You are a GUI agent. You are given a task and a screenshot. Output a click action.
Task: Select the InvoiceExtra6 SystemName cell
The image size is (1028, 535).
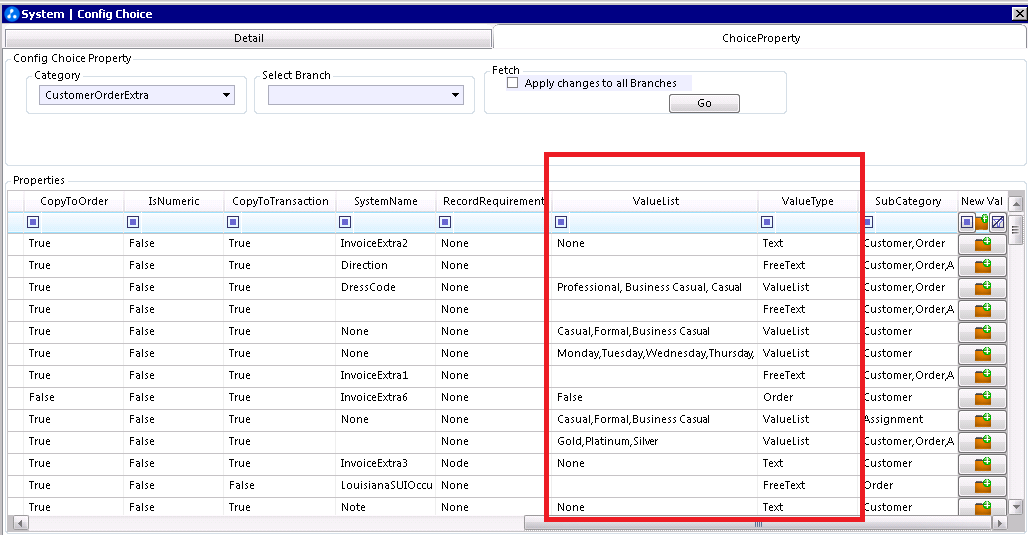tap(386, 397)
